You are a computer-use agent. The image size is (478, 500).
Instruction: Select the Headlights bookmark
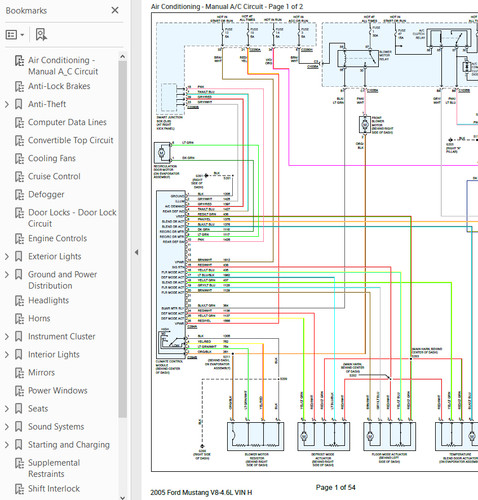point(48,301)
